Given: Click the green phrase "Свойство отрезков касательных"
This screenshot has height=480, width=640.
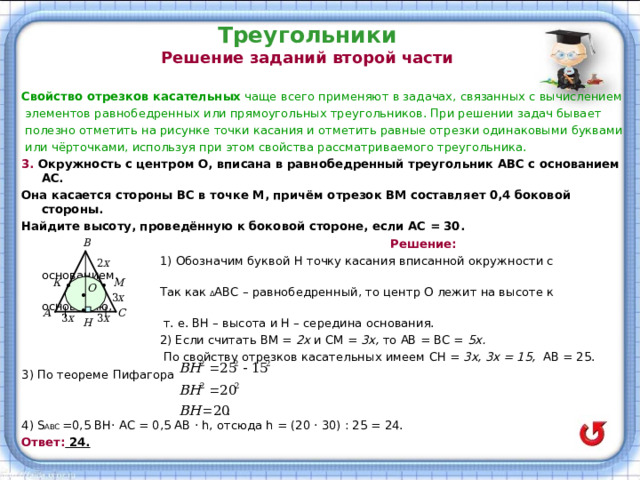Looking at the screenshot, I should point(131,97).
